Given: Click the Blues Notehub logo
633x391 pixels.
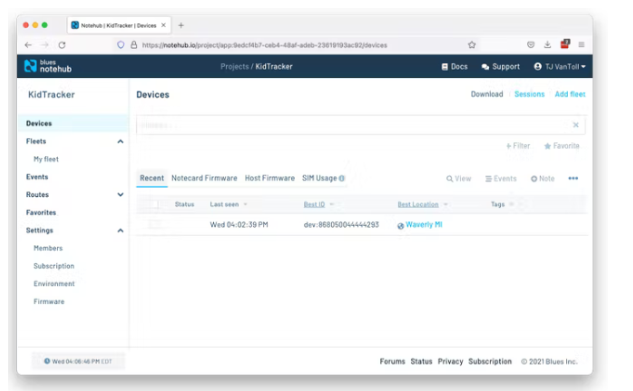Looking at the screenshot, I should tap(48, 66).
